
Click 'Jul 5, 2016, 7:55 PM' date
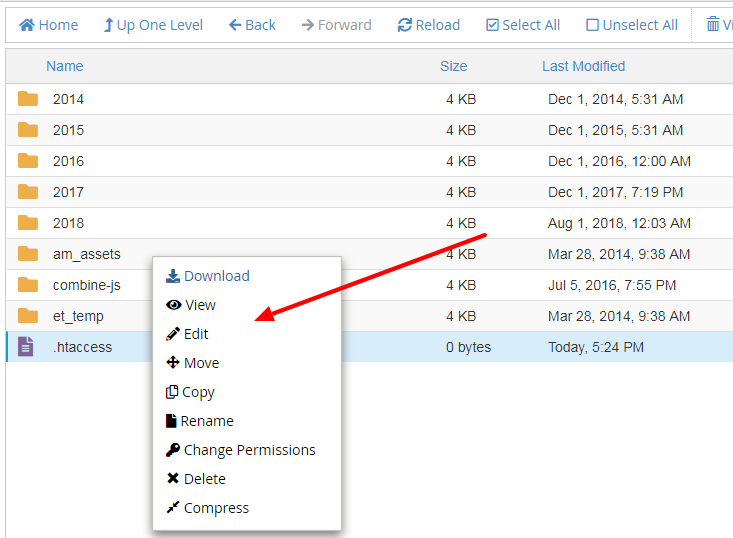tap(612, 285)
